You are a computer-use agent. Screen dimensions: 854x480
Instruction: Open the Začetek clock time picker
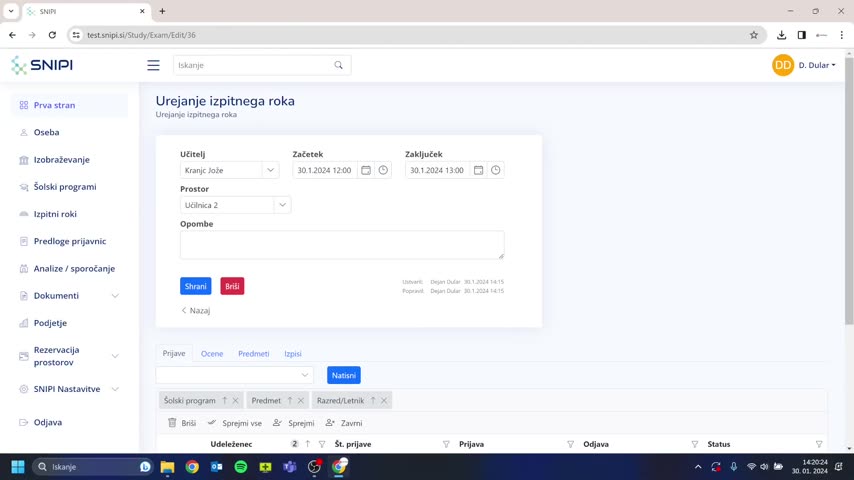(x=383, y=171)
